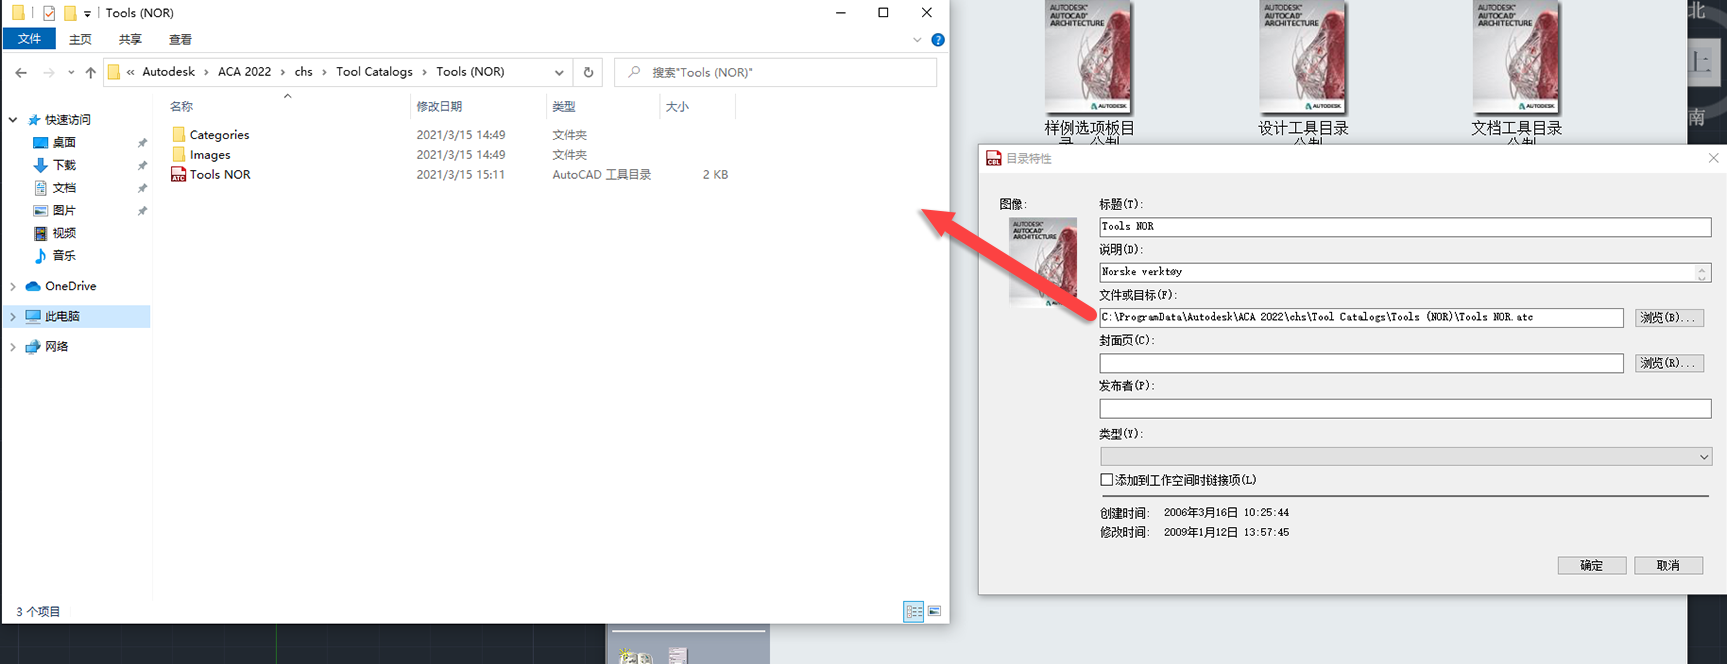Image resolution: width=1727 pixels, height=664 pixels.
Task: Click 浏览(B) next to file target
Action: tap(1668, 318)
